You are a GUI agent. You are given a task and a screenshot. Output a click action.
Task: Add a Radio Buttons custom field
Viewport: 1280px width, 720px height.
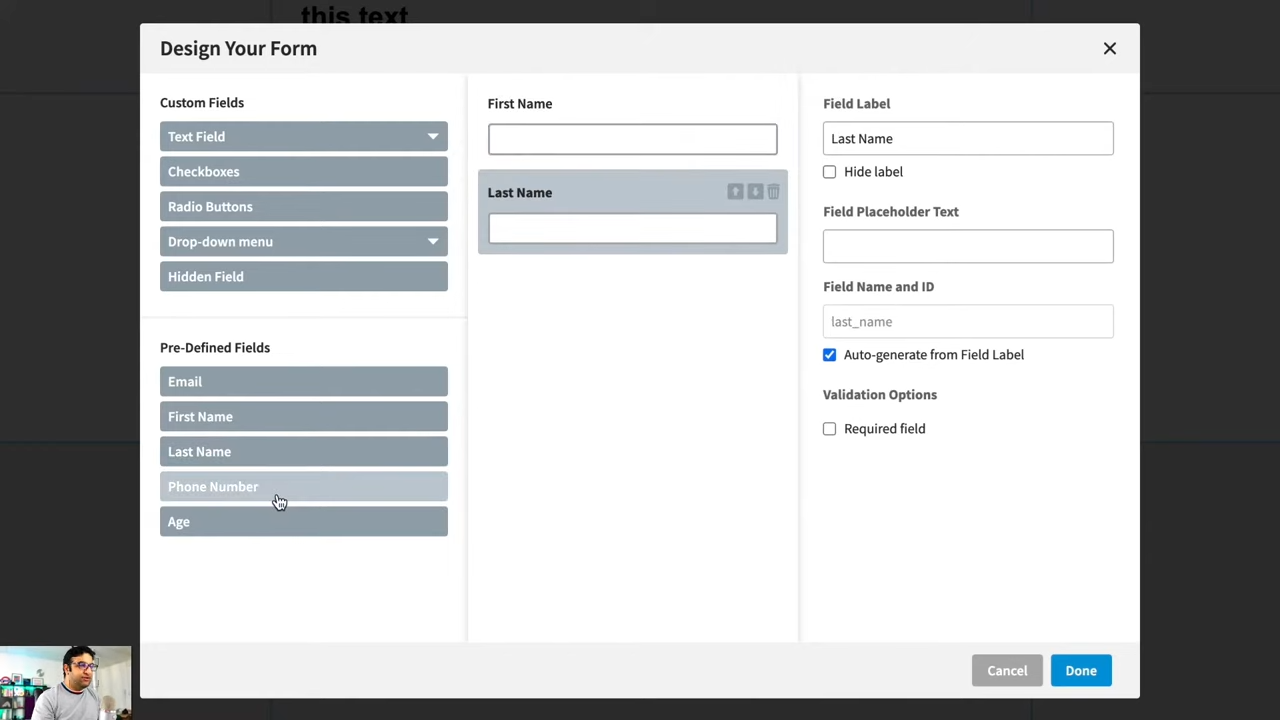[x=303, y=207]
